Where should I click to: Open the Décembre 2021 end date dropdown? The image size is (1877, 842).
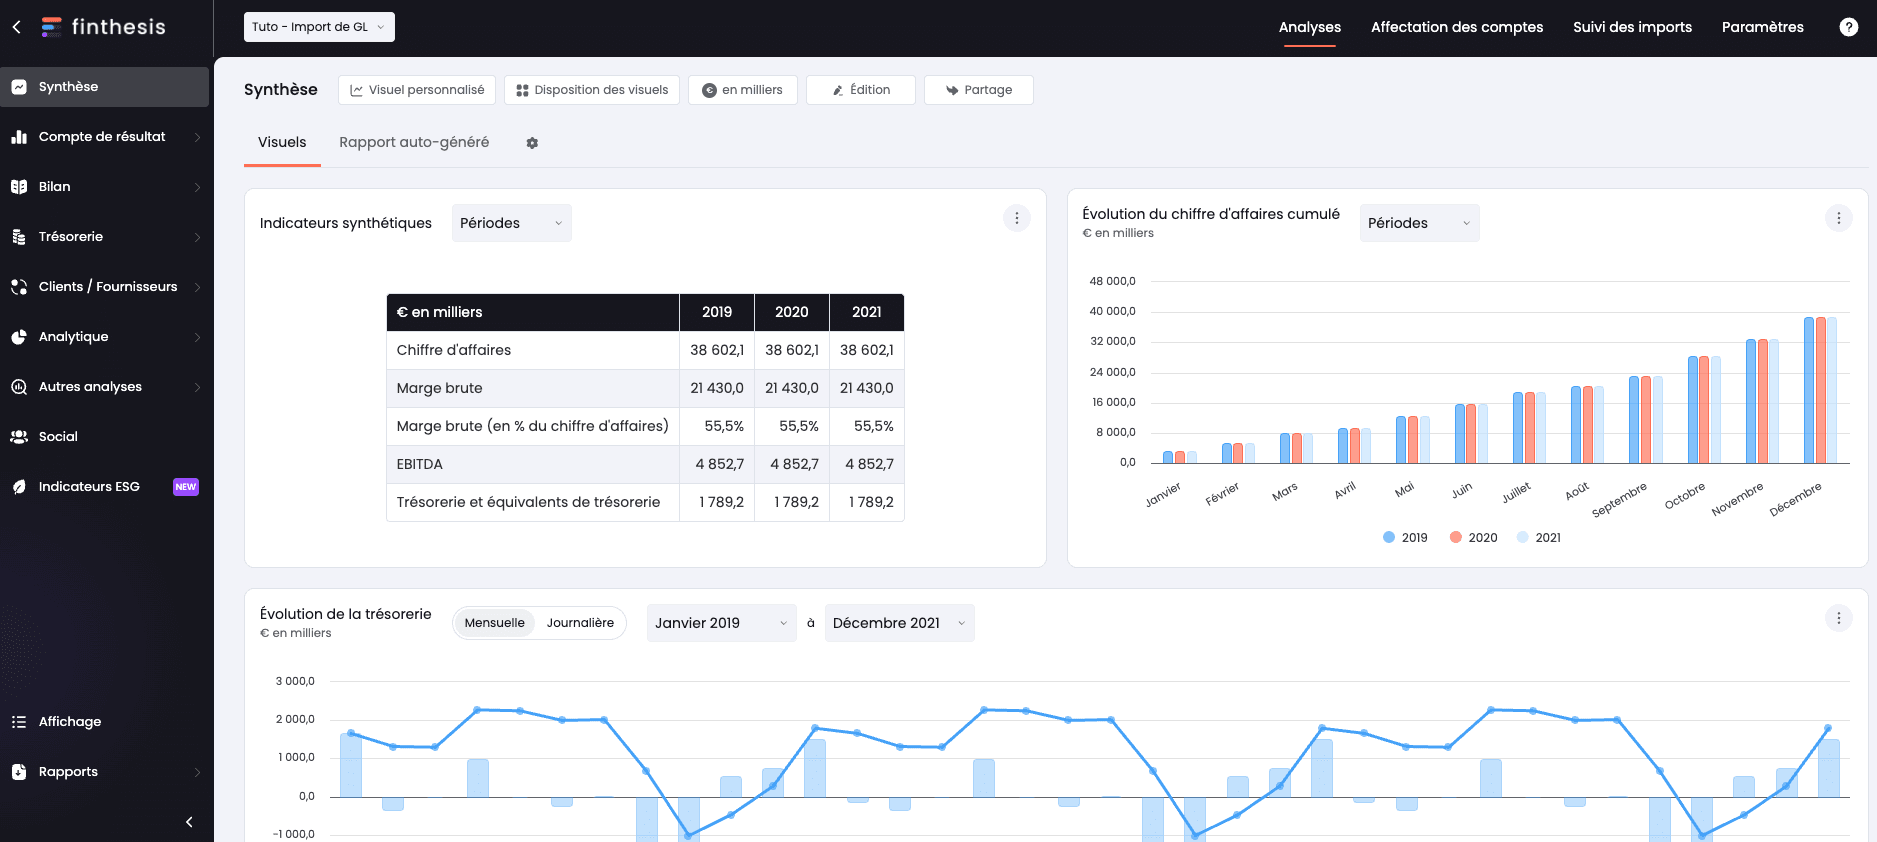tap(899, 623)
